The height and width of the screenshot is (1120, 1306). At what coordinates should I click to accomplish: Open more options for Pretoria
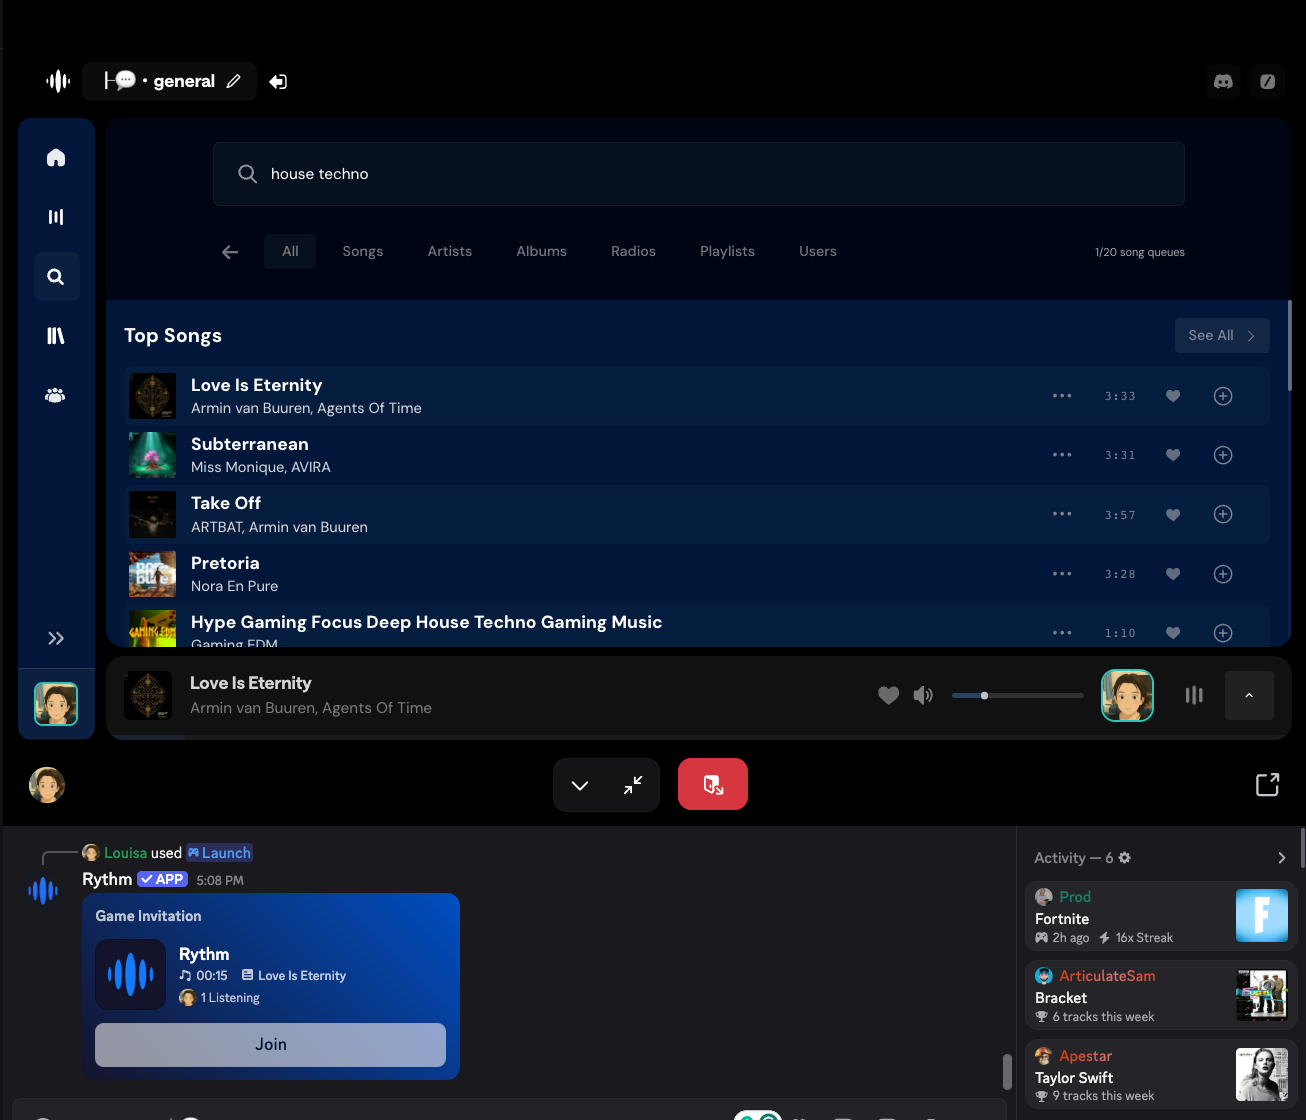tap(1062, 574)
